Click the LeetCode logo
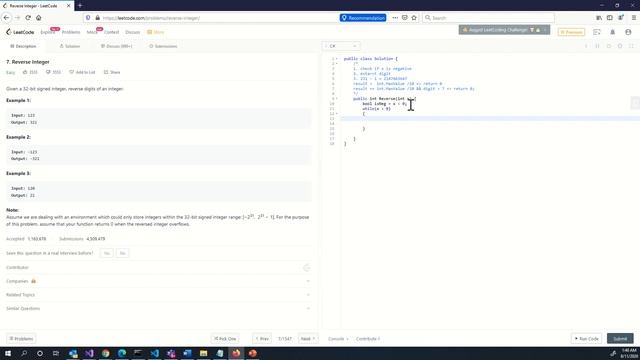 tap(20, 32)
